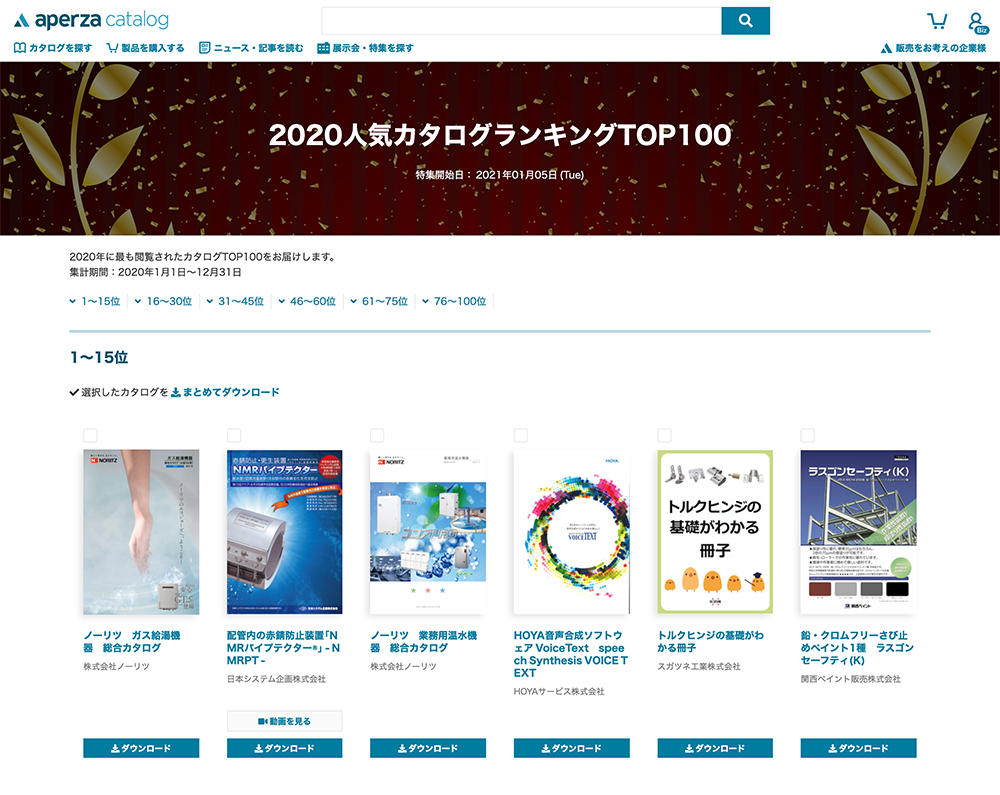Click トルクヒンジの基礎がわかる冊子 title
This screenshot has height=795, width=1000.
(x=710, y=641)
